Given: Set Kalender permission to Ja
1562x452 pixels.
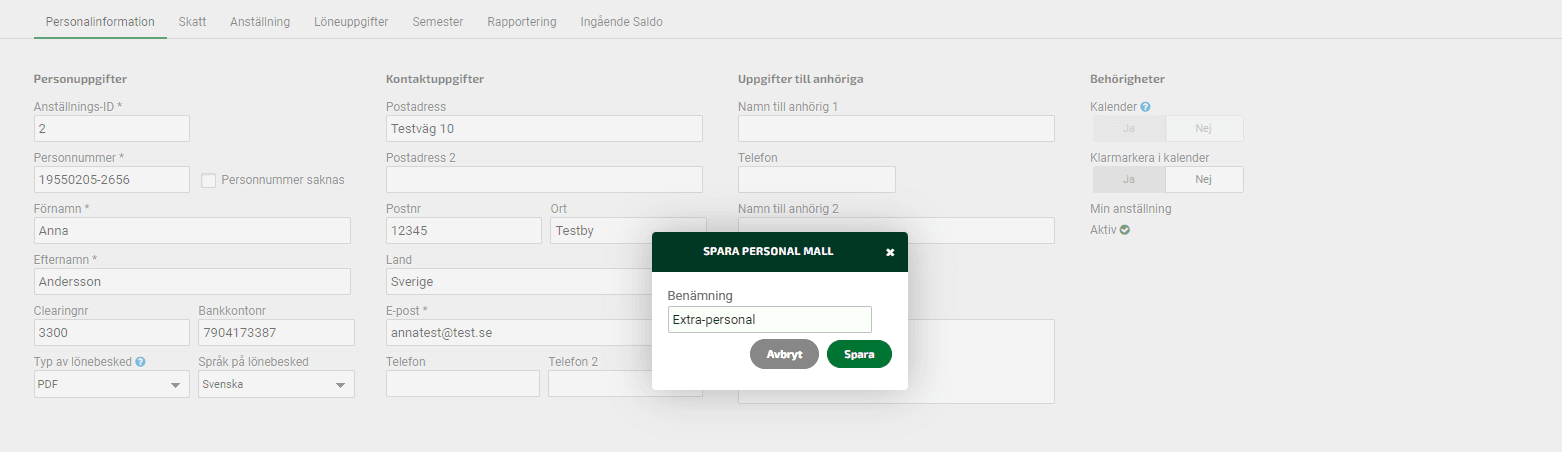Looking at the screenshot, I should [x=1129, y=128].
